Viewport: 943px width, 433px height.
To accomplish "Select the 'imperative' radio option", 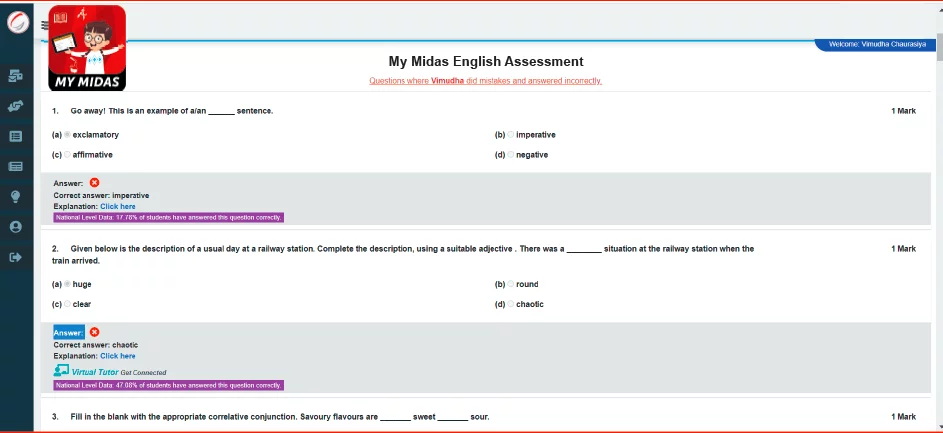I will [511, 135].
